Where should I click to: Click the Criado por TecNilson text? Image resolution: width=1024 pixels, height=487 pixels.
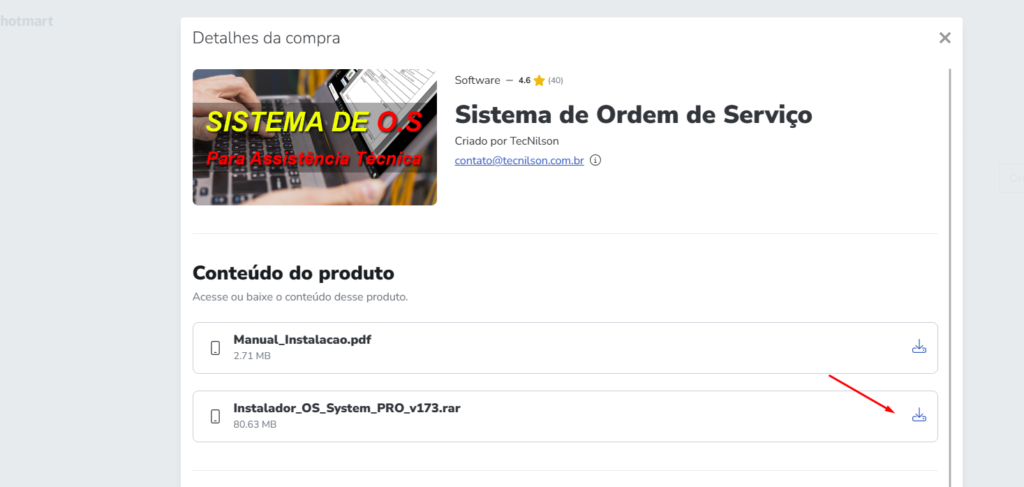(x=507, y=141)
